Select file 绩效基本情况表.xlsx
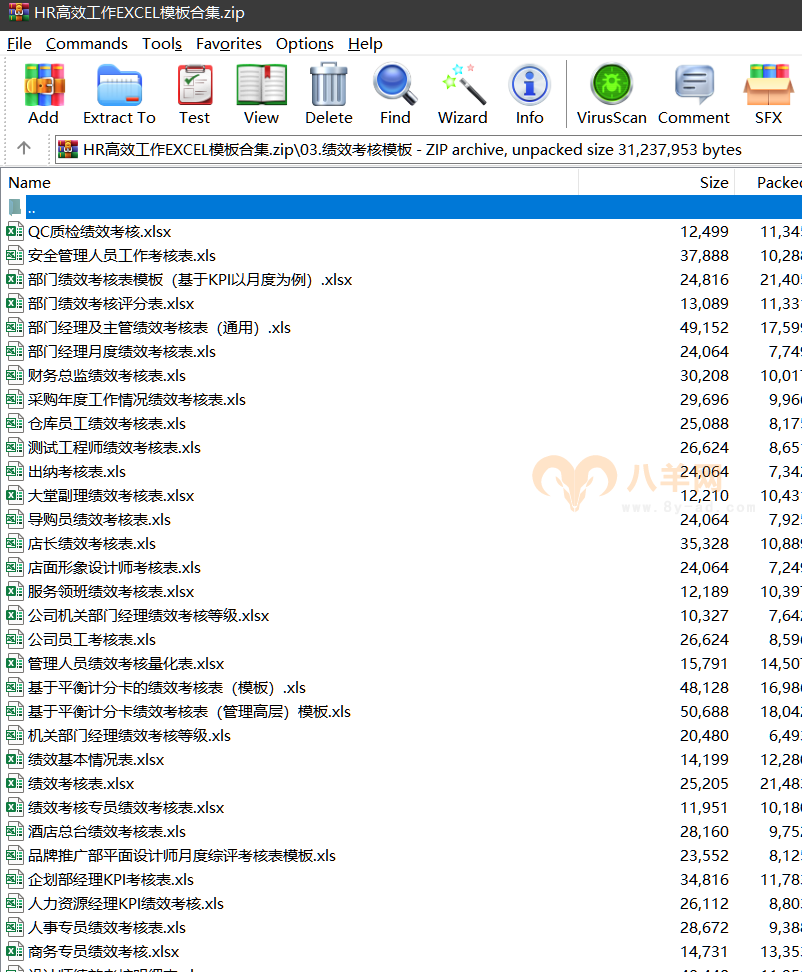Viewport: 802px width, 972px height. (x=96, y=759)
